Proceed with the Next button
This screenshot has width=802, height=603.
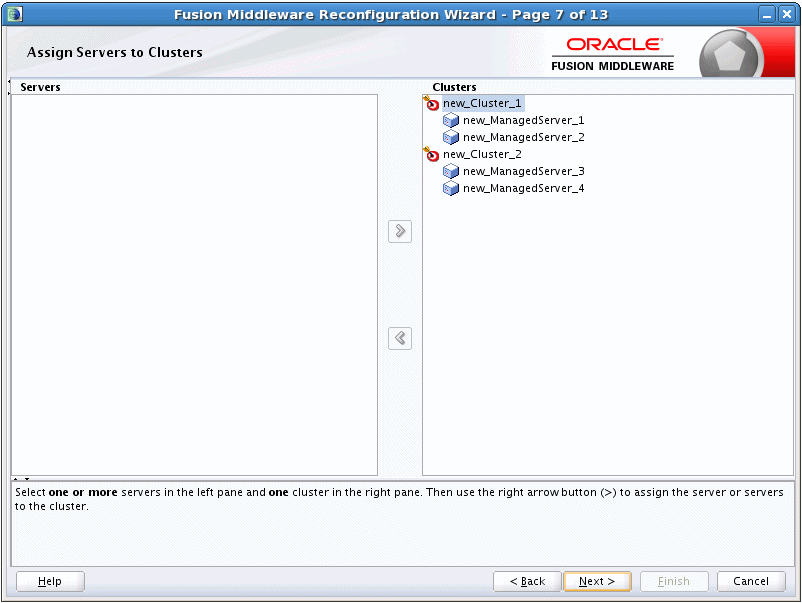597,582
